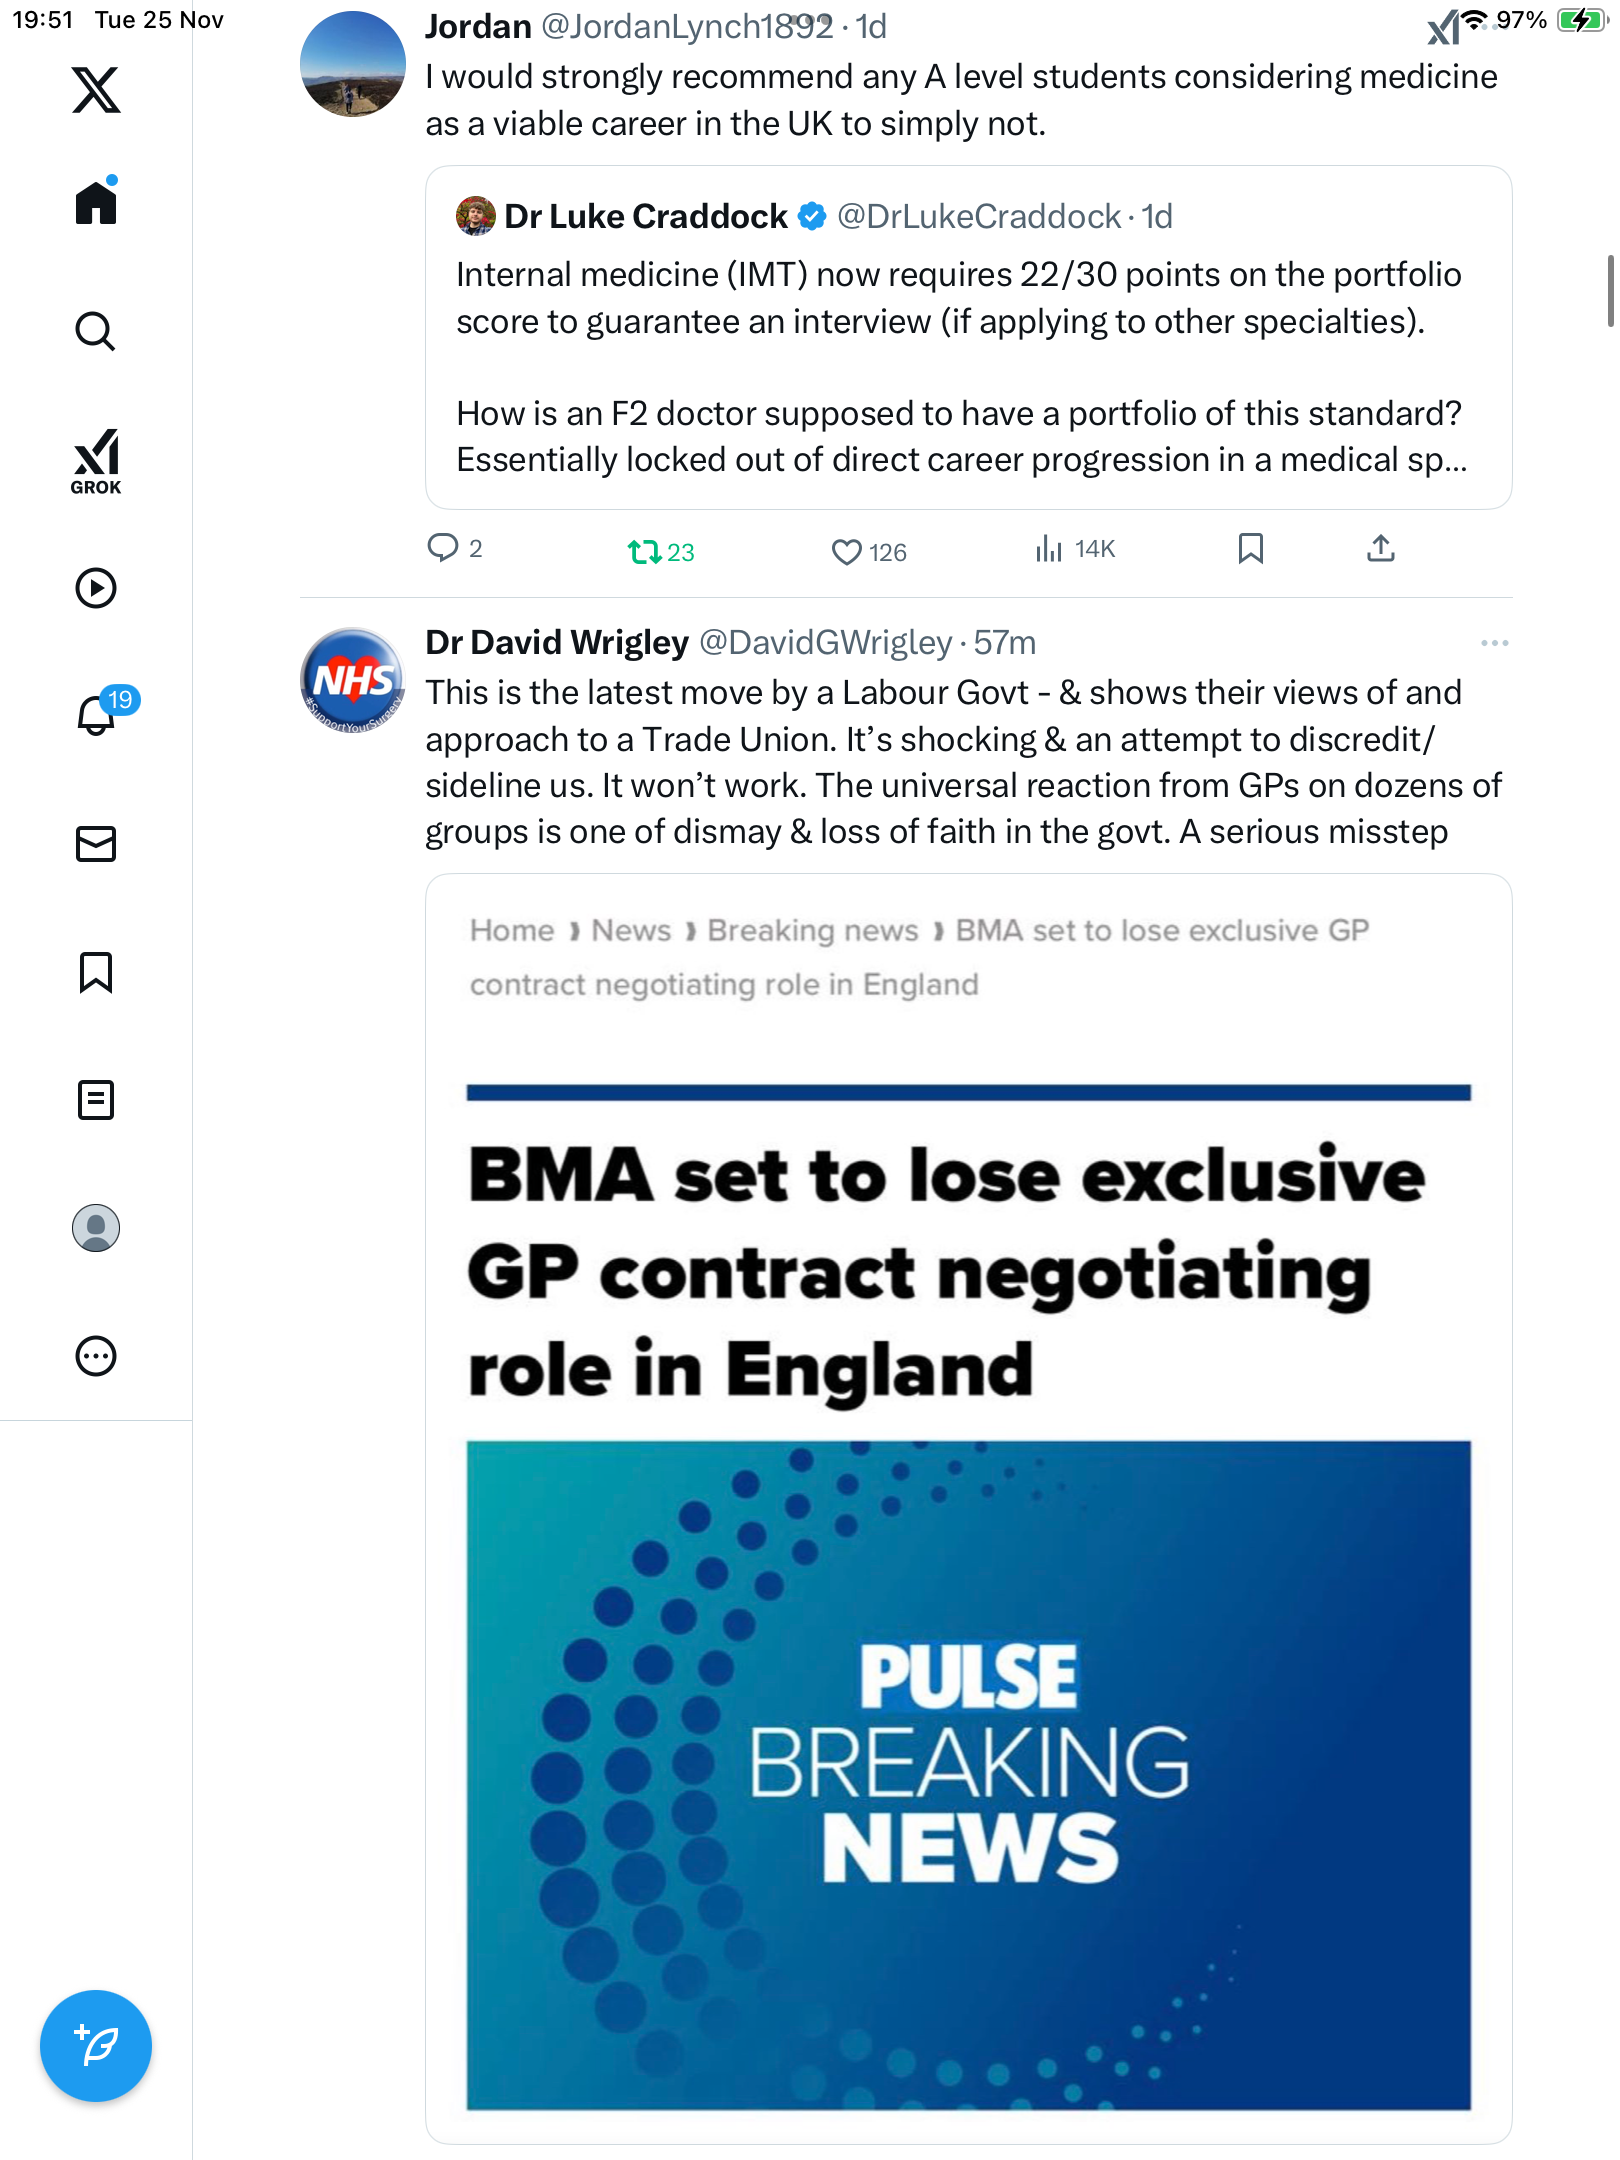Open saved Bookmarks in sidebar
This screenshot has height=2160, width=1620.
pos(96,972)
